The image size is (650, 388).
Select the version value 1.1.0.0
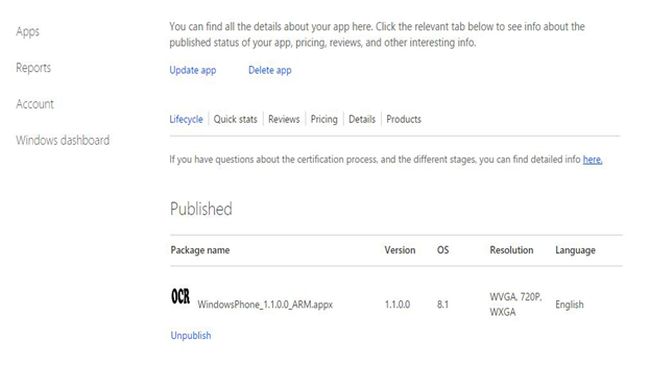pos(397,305)
